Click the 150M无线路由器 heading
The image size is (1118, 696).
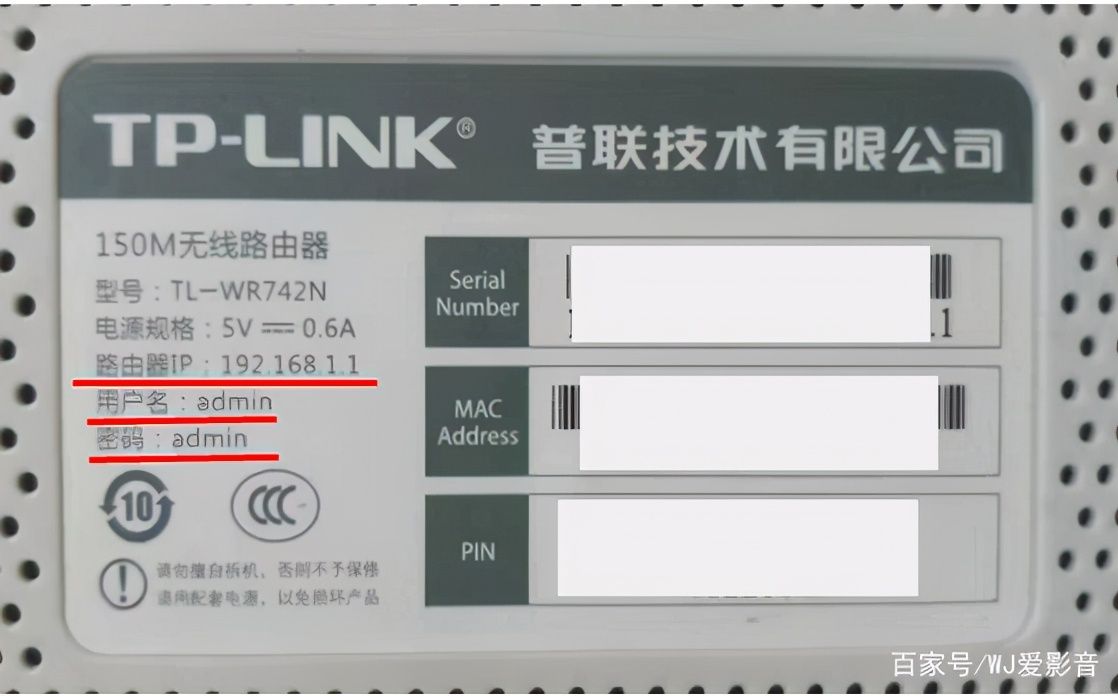pyautogui.click(x=212, y=246)
